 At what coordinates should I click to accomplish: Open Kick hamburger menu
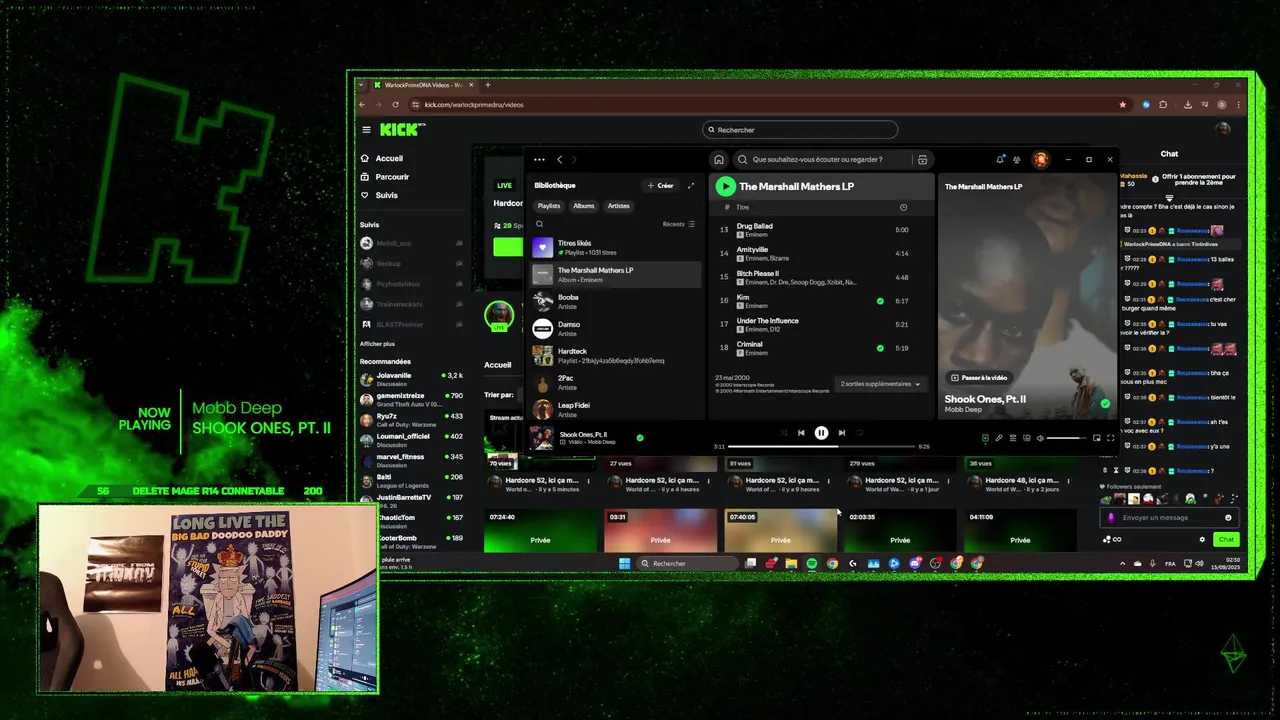pos(366,130)
